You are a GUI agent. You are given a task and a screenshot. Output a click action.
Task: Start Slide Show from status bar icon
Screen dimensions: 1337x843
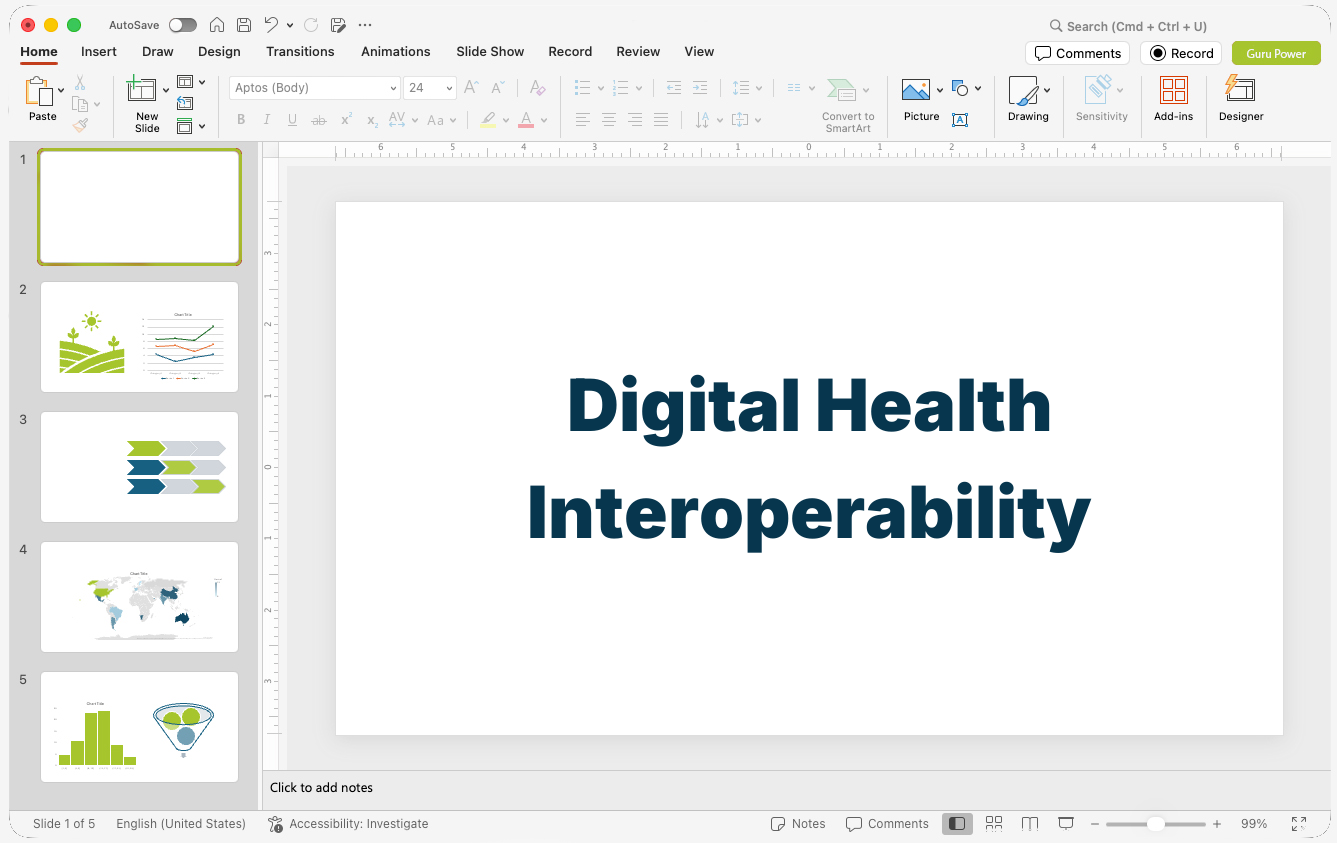pyautogui.click(x=1066, y=824)
